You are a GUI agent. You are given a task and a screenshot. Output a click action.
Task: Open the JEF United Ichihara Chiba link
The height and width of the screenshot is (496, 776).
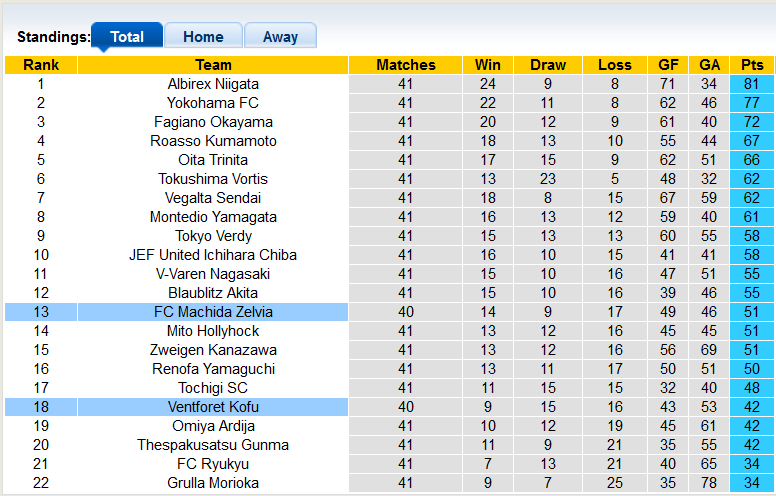click(213, 255)
